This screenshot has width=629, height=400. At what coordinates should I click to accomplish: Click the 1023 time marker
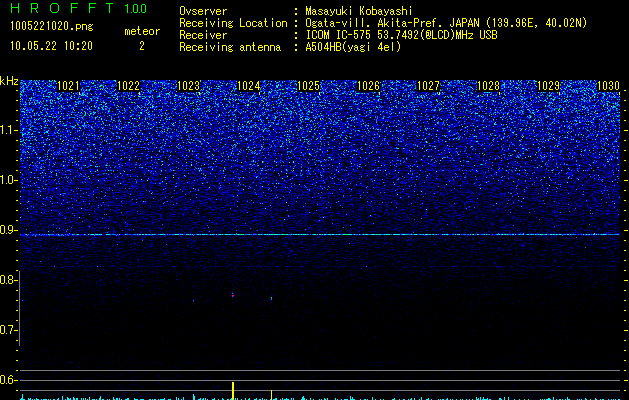click(188, 86)
